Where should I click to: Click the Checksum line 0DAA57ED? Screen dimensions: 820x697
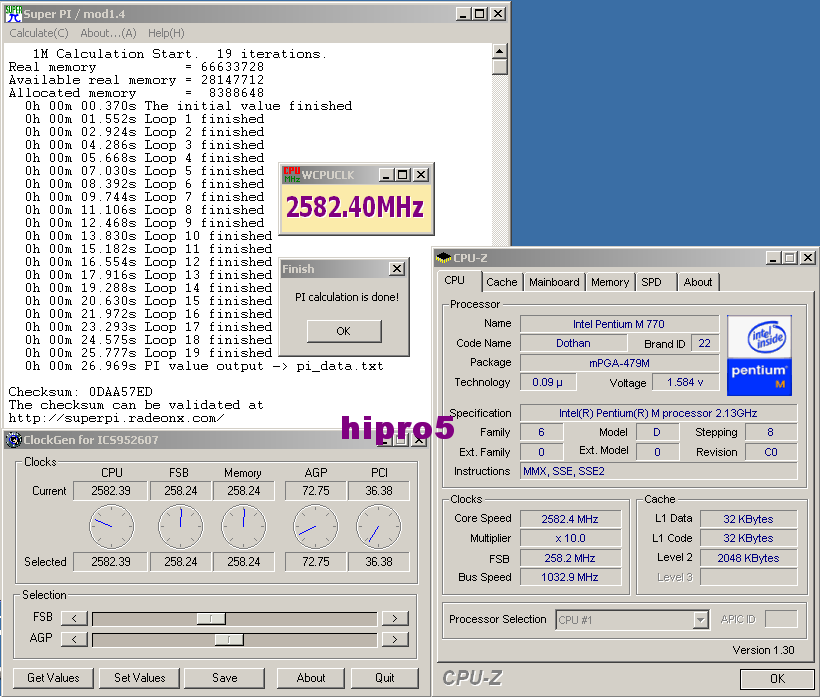coord(81,392)
